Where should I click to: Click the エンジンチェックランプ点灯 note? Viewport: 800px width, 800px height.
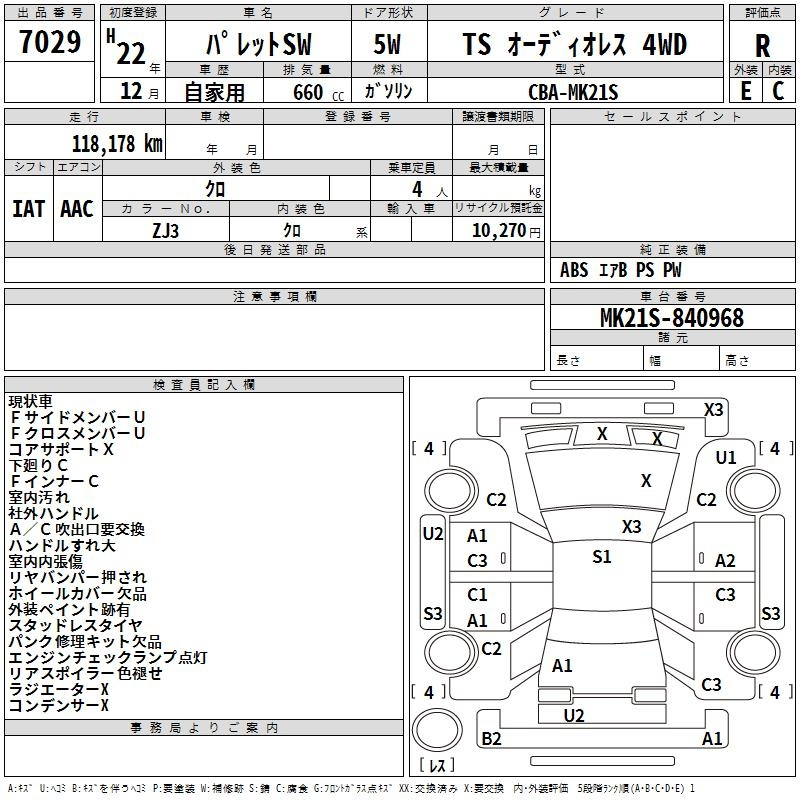click(107, 657)
